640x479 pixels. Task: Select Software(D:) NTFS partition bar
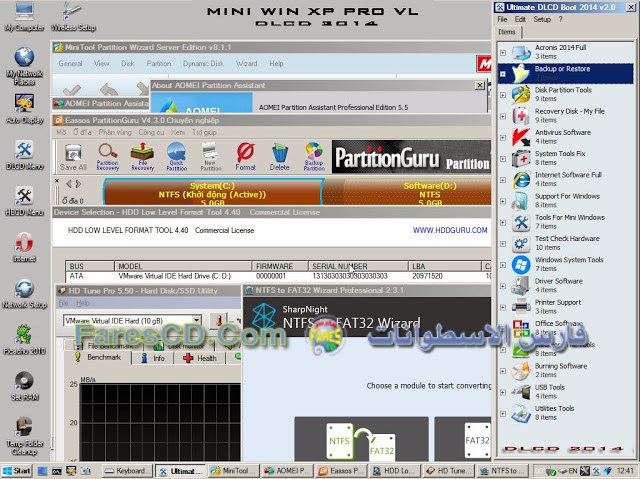(407, 192)
